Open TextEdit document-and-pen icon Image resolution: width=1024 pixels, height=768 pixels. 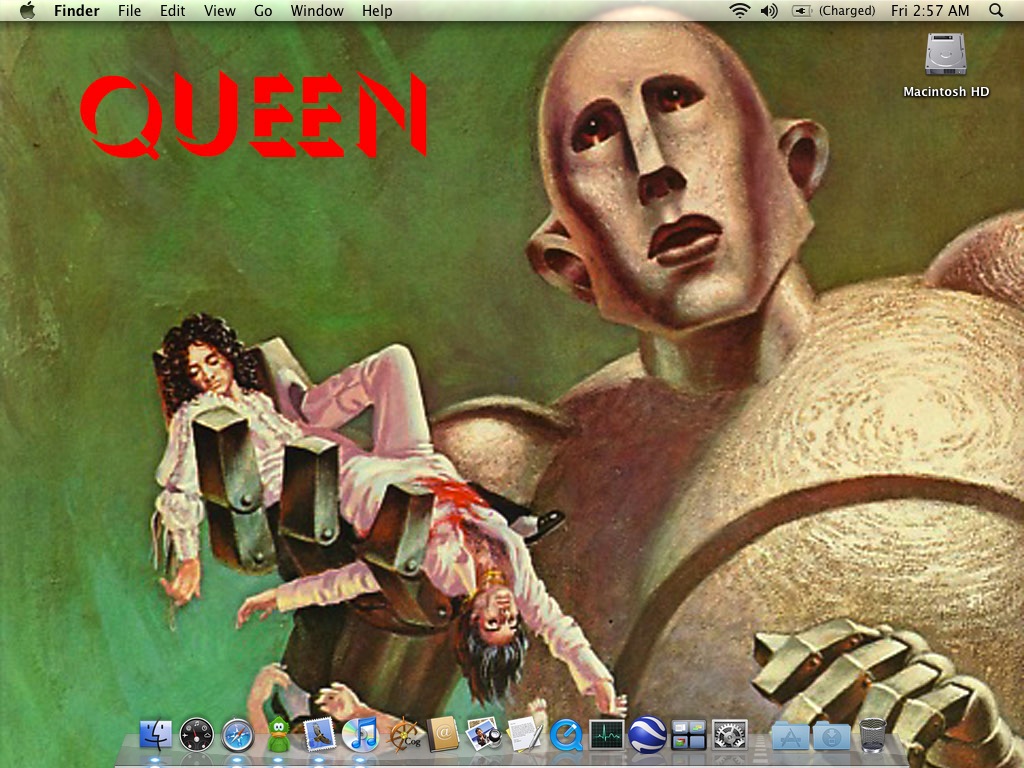click(525, 735)
